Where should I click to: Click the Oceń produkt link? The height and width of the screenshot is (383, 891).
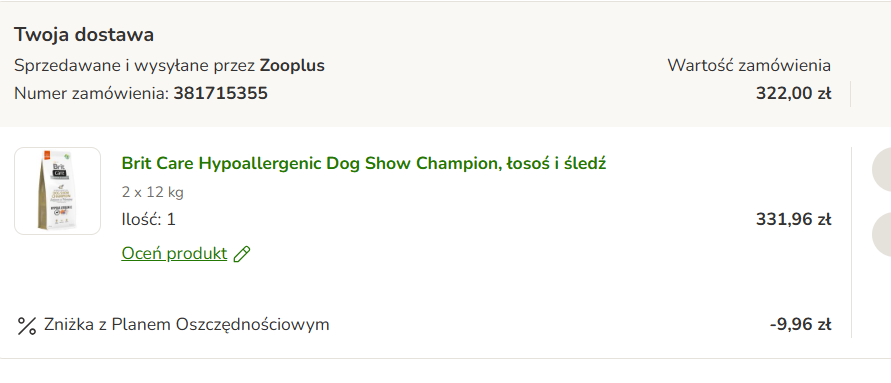174,253
